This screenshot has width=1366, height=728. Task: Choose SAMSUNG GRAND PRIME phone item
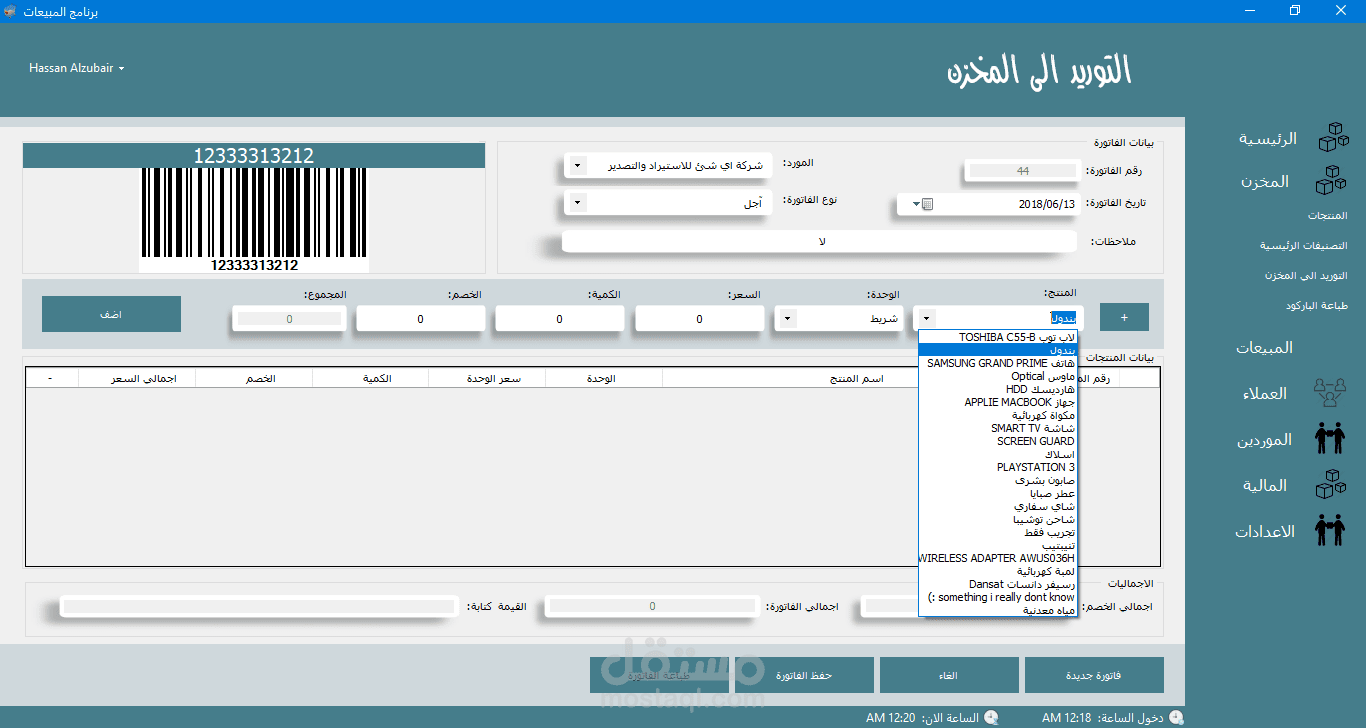(998, 363)
